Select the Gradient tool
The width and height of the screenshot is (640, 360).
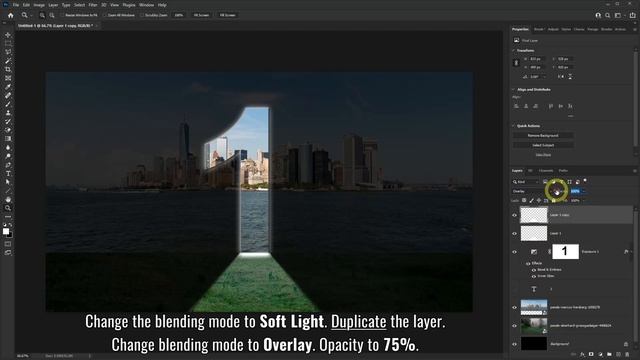pyautogui.click(x=8, y=139)
